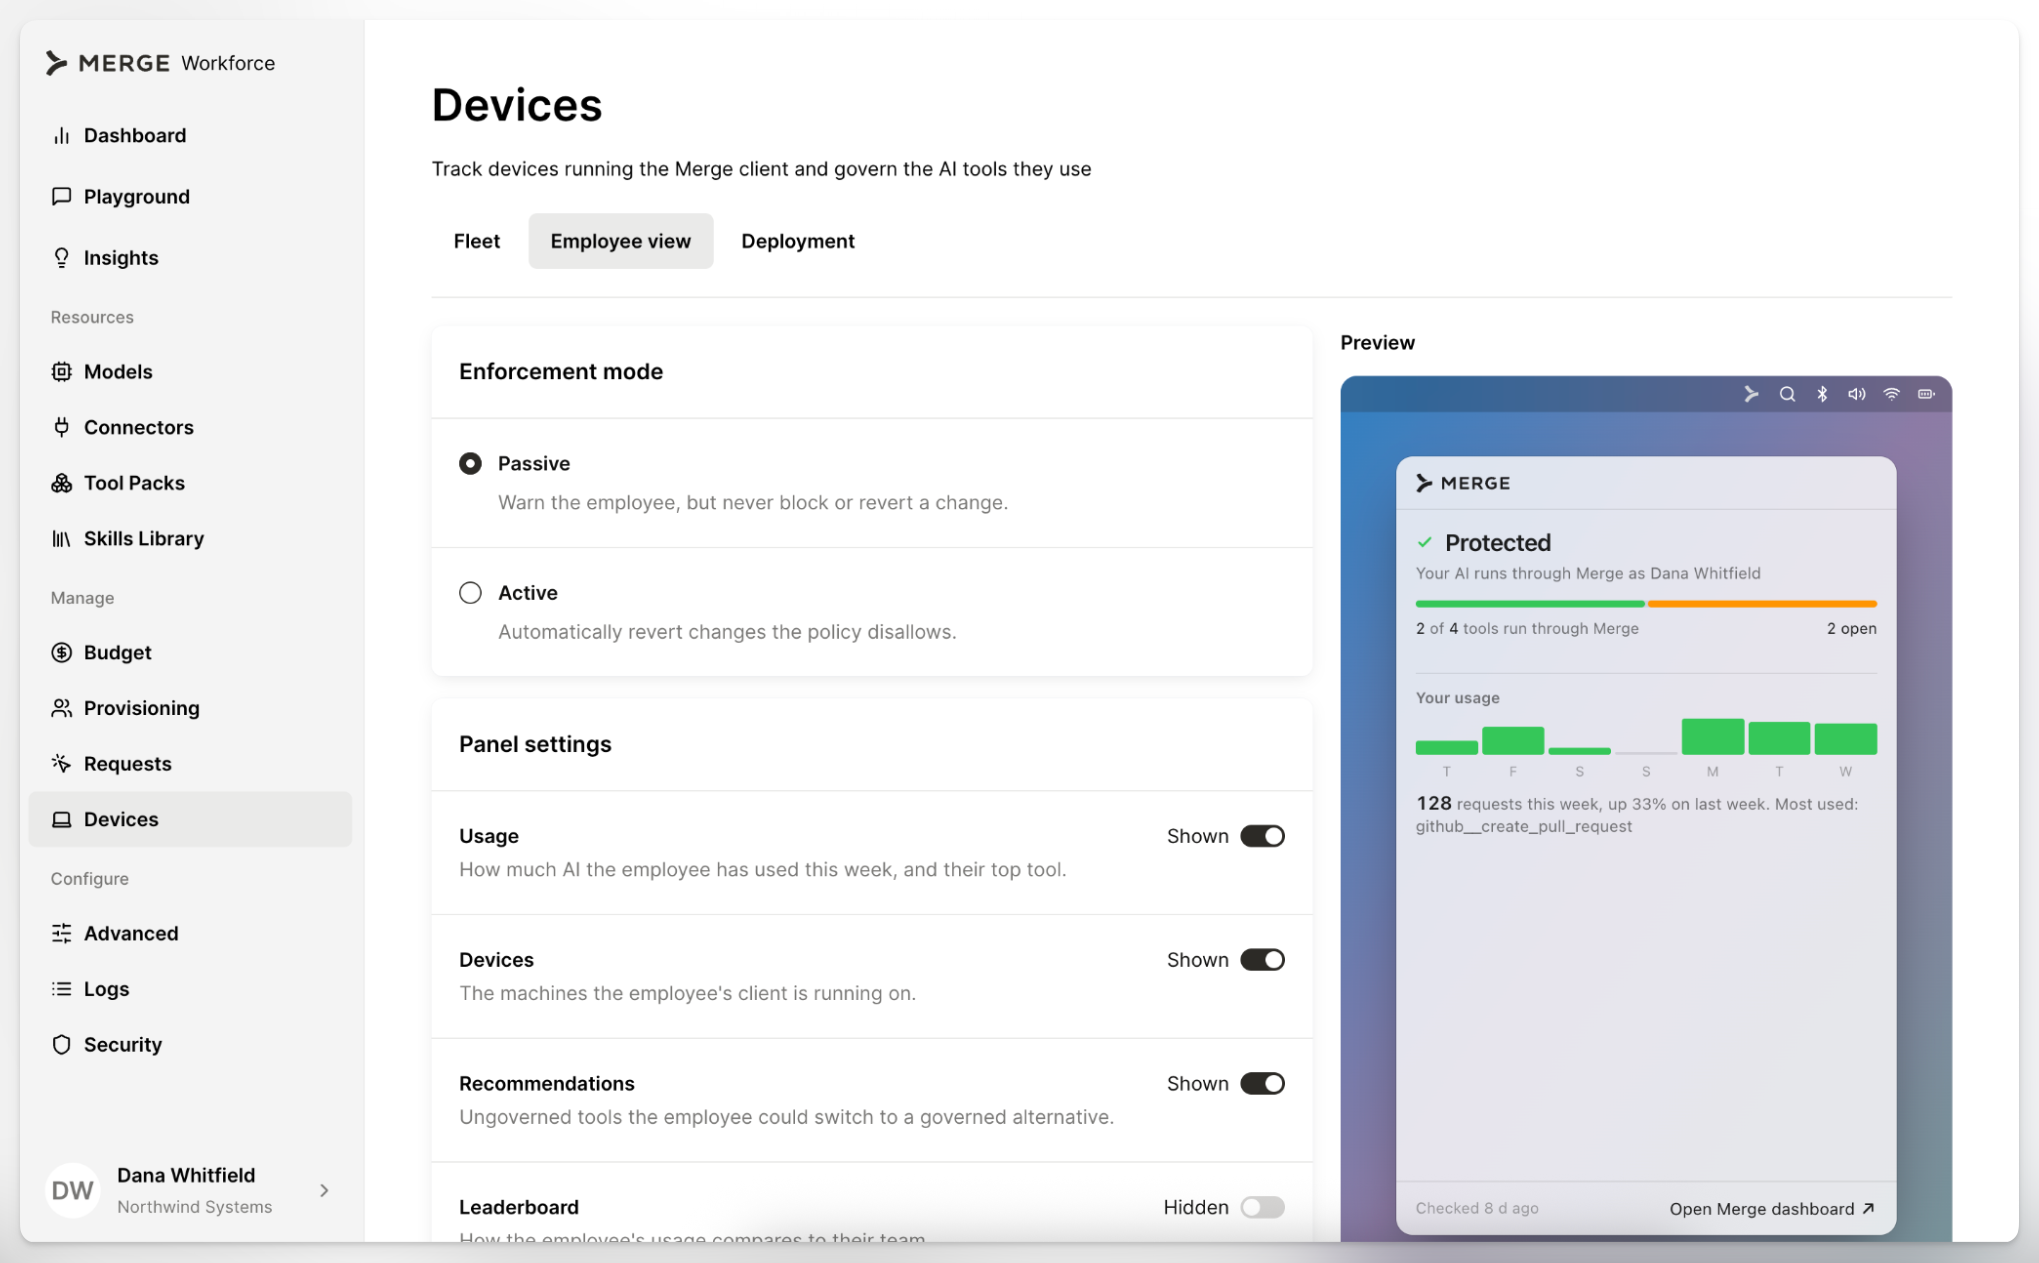Click the search magnifier in preview menu bar
The image size is (2039, 1263).
tap(1787, 394)
